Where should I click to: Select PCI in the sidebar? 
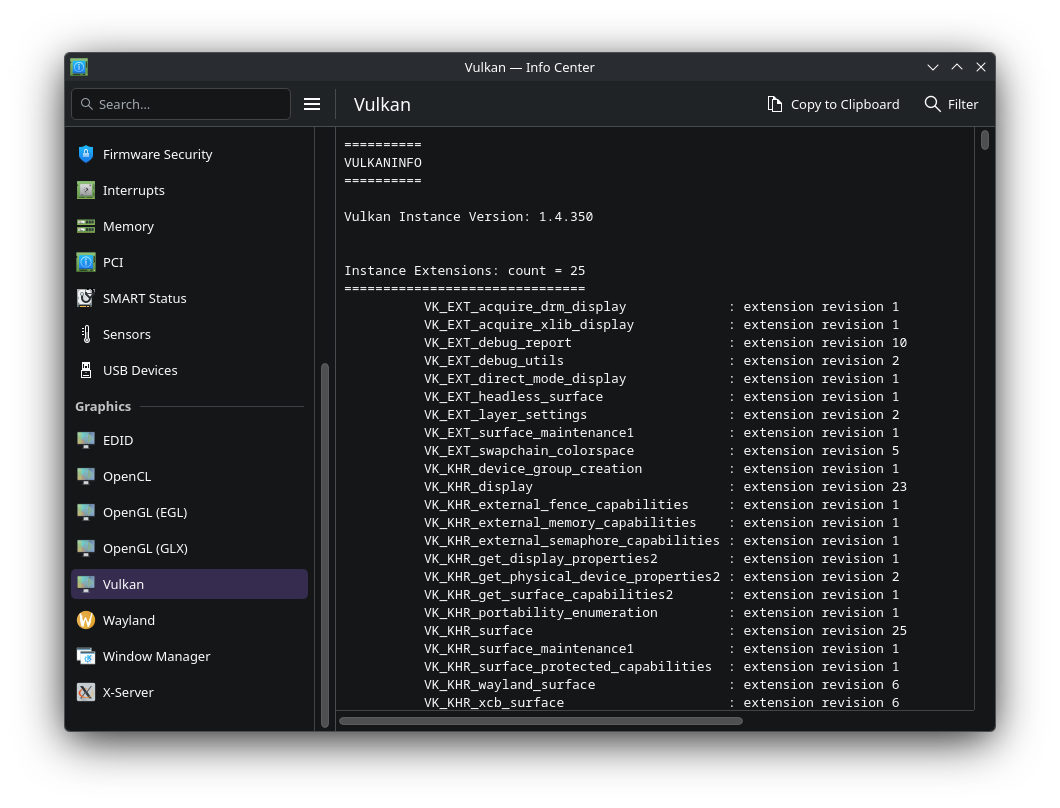coord(189,262)
